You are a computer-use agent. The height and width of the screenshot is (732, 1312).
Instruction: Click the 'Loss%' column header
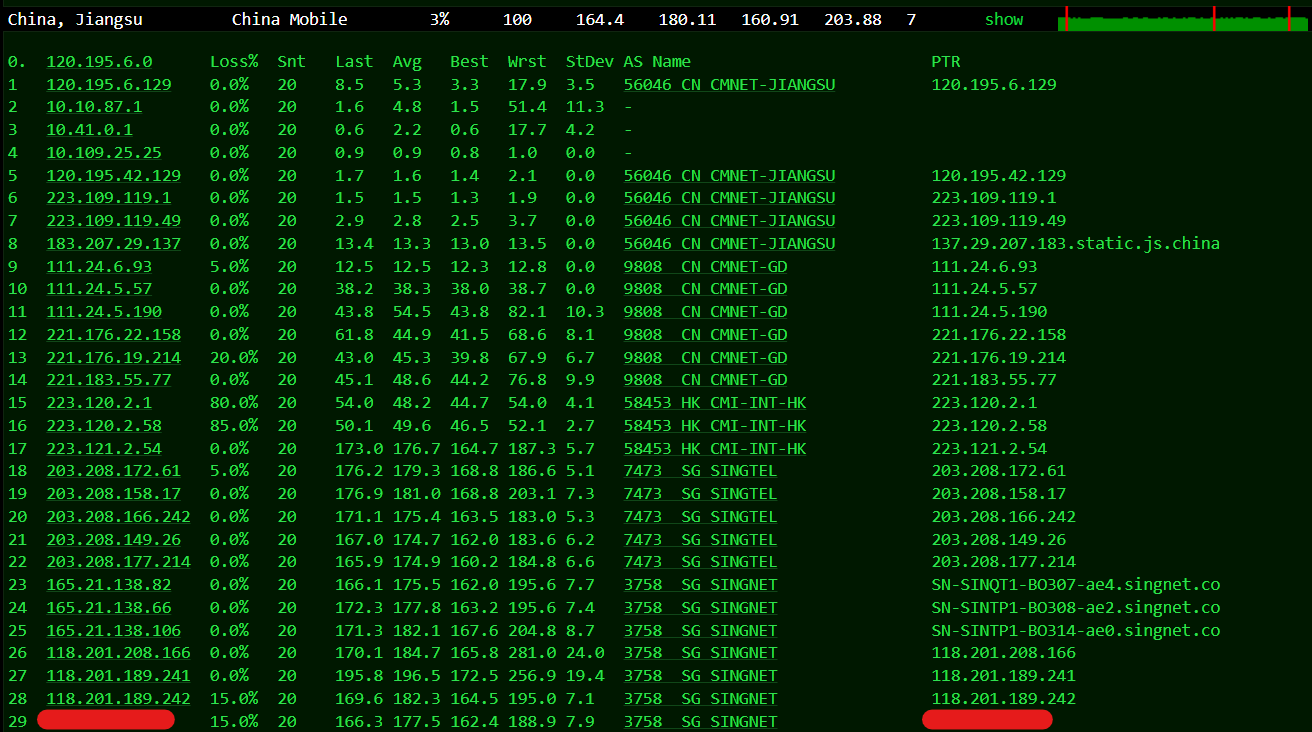[234, 62]
